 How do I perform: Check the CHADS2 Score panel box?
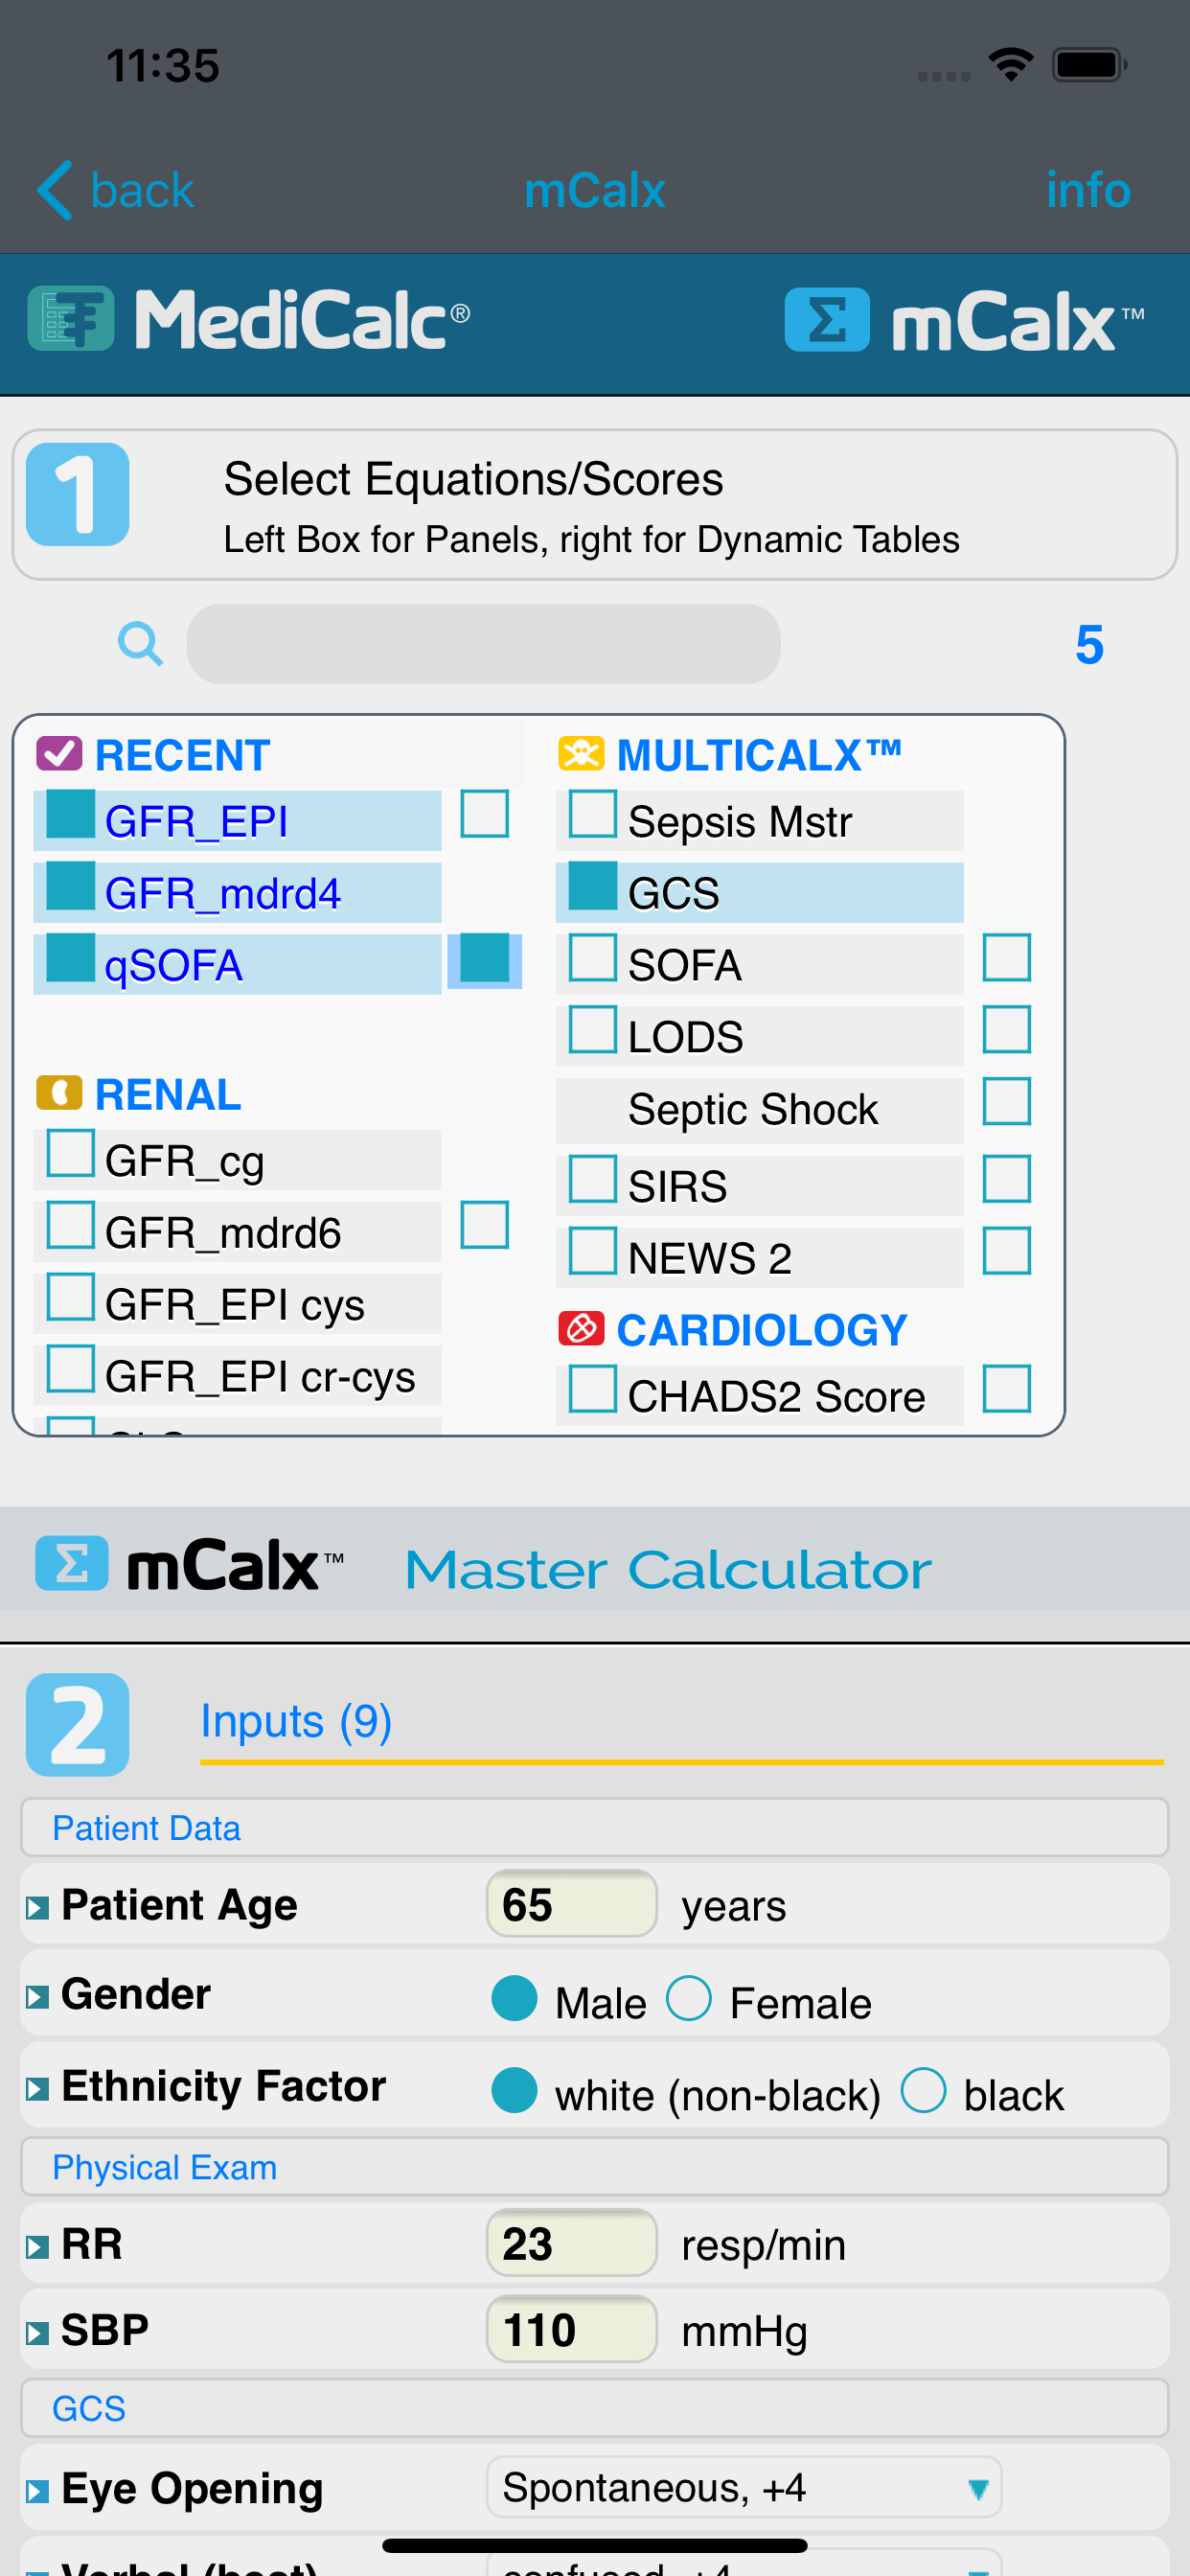[x=593, y=1388]
